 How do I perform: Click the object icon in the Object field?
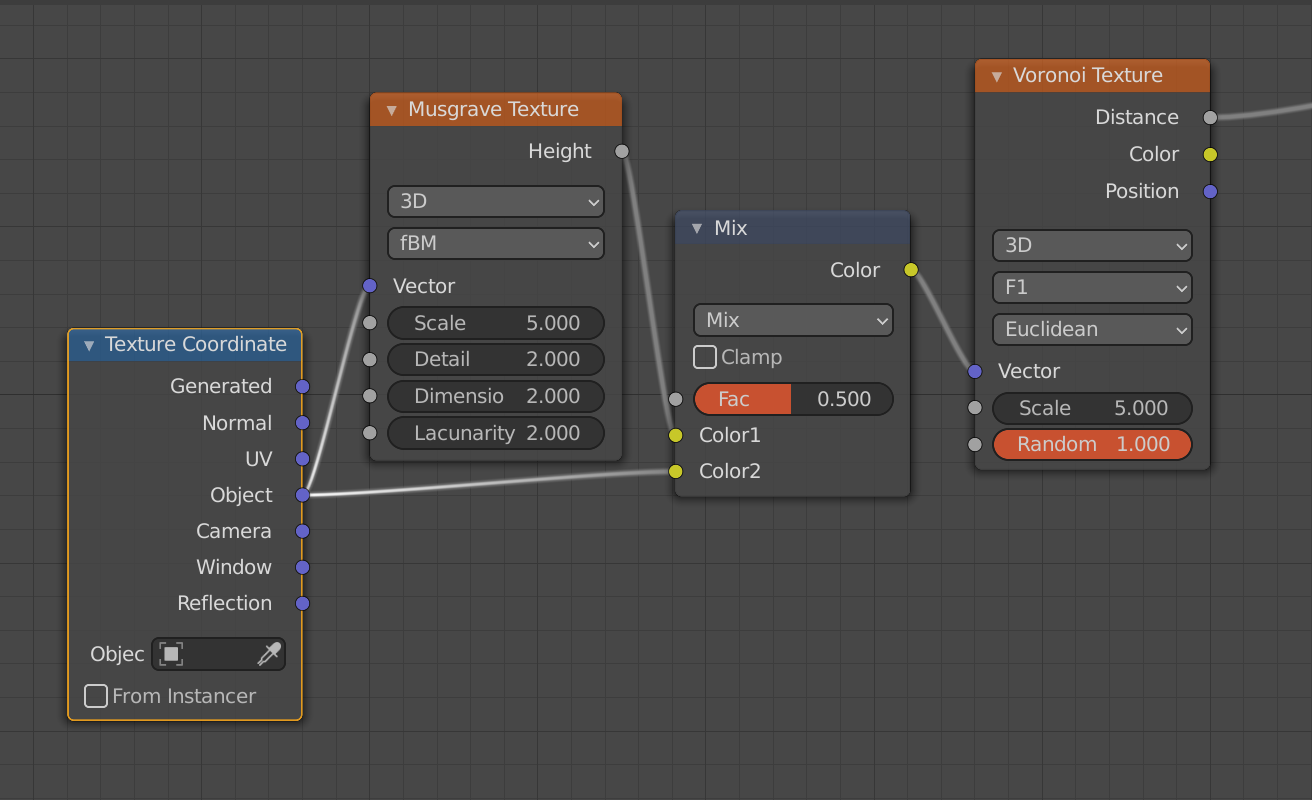[171, 654]
